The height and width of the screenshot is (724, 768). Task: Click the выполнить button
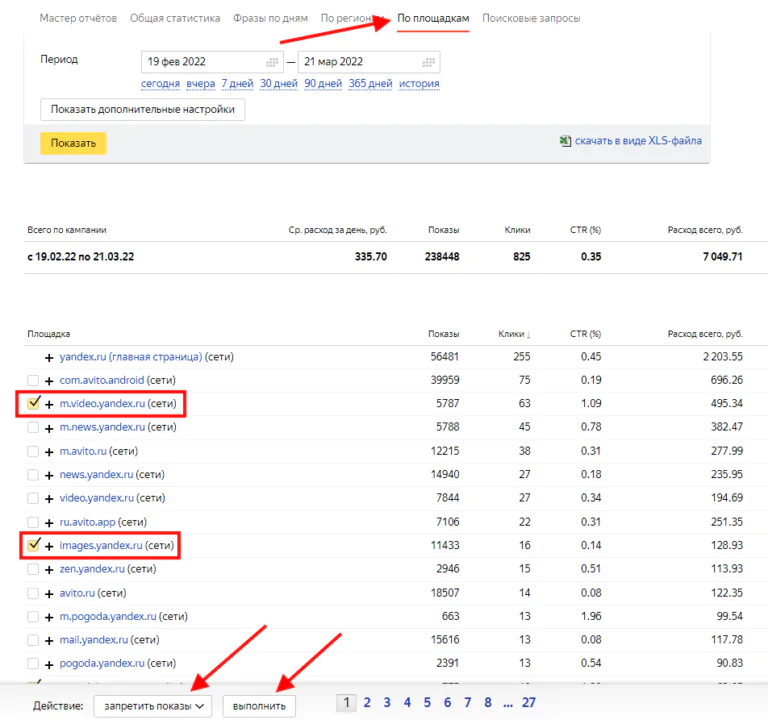click(x=259, y=706)
